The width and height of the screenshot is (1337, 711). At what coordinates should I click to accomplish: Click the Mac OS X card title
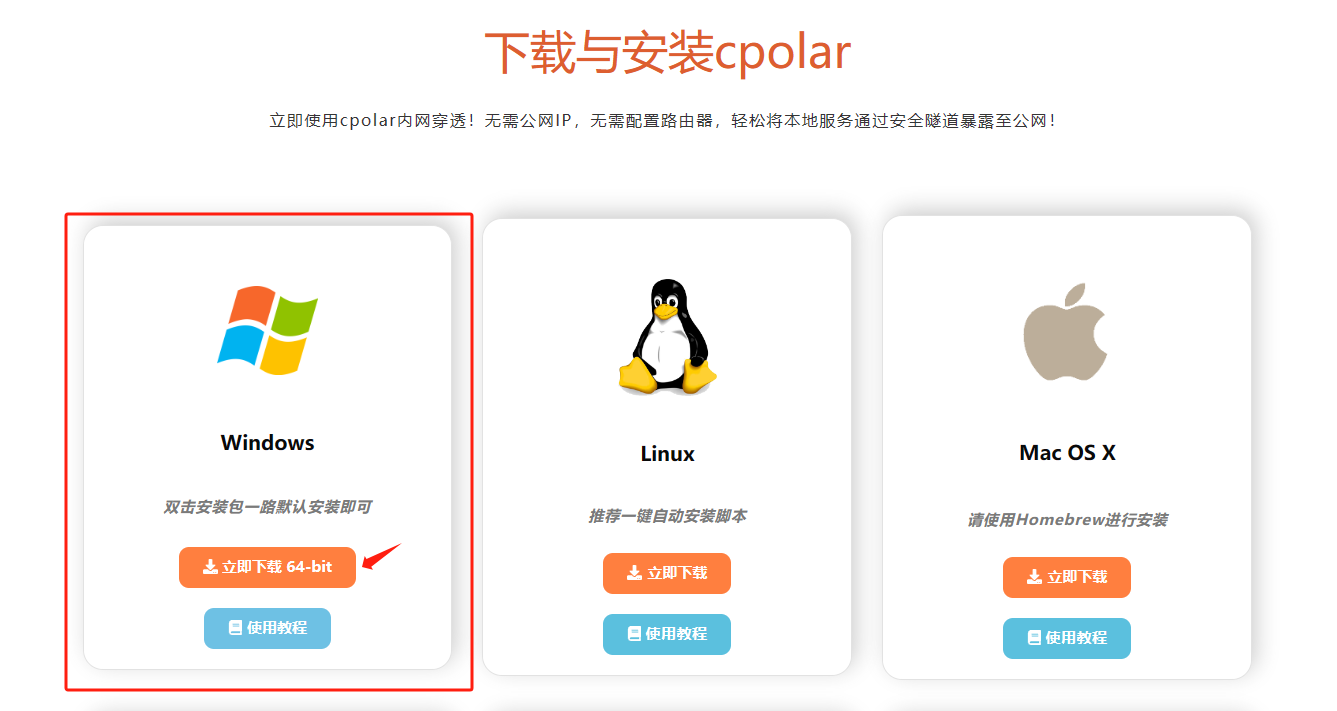(x=1067, y=452)
